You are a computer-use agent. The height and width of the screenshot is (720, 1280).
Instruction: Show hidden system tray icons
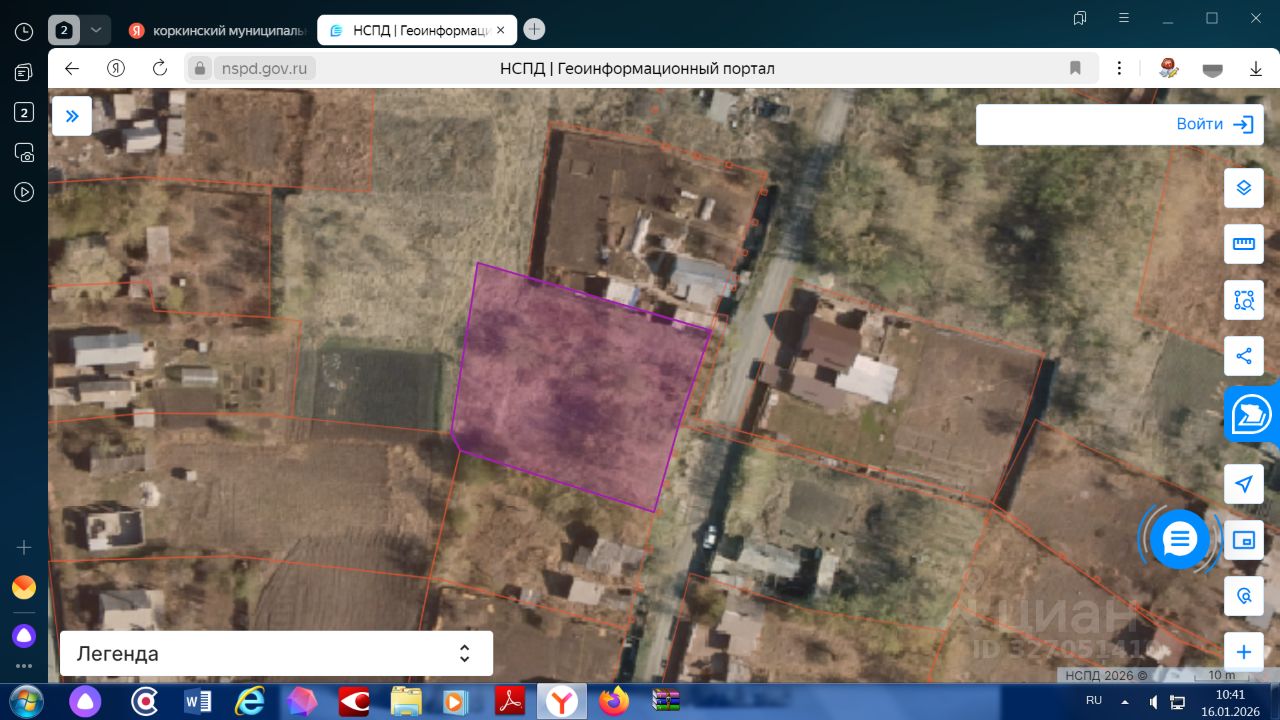1126,701
